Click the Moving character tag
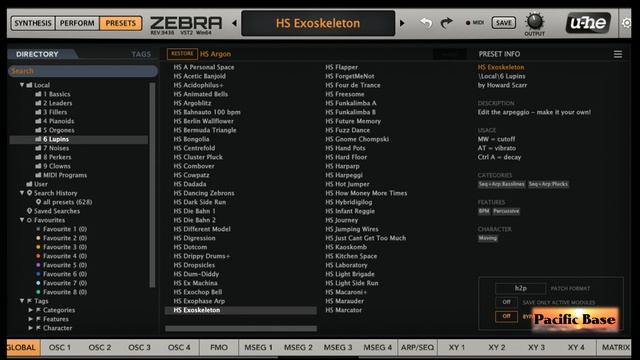Screen dimensions: 640x360 488,238
